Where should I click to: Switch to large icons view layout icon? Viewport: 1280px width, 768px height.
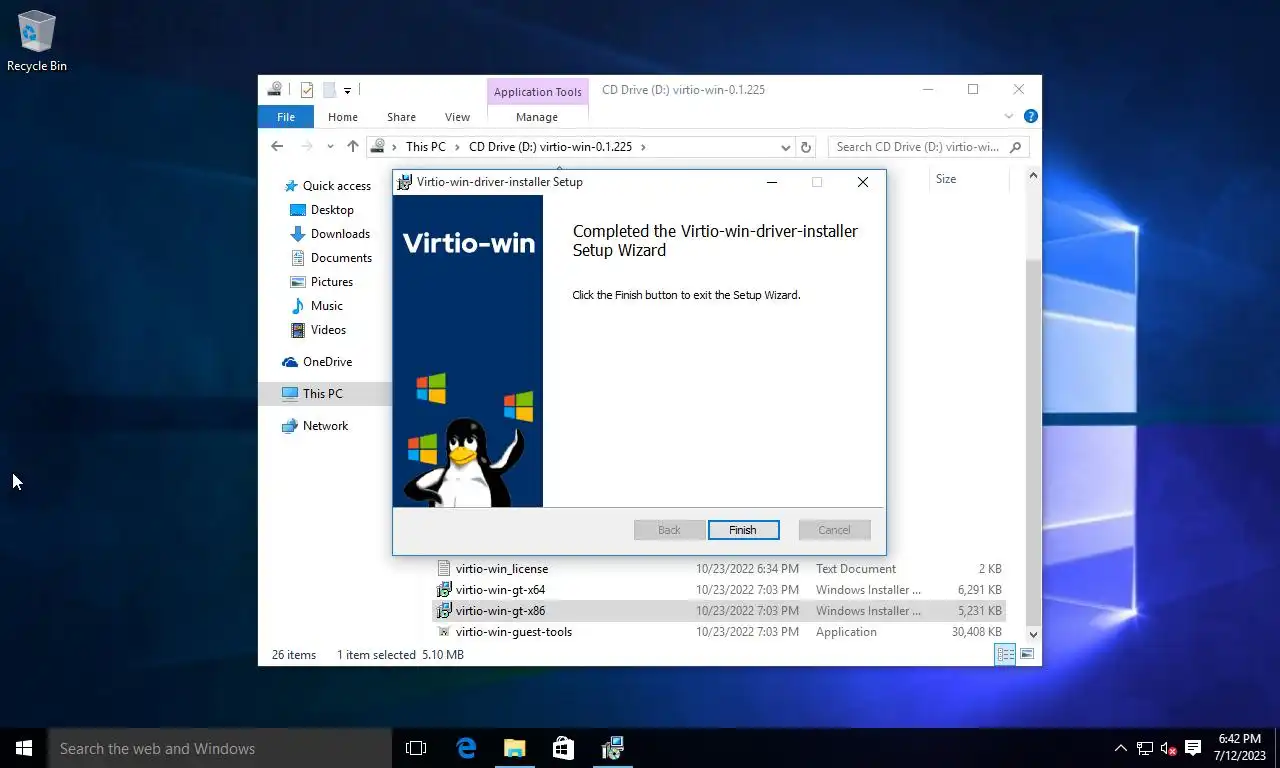[x=1026, y=654]
